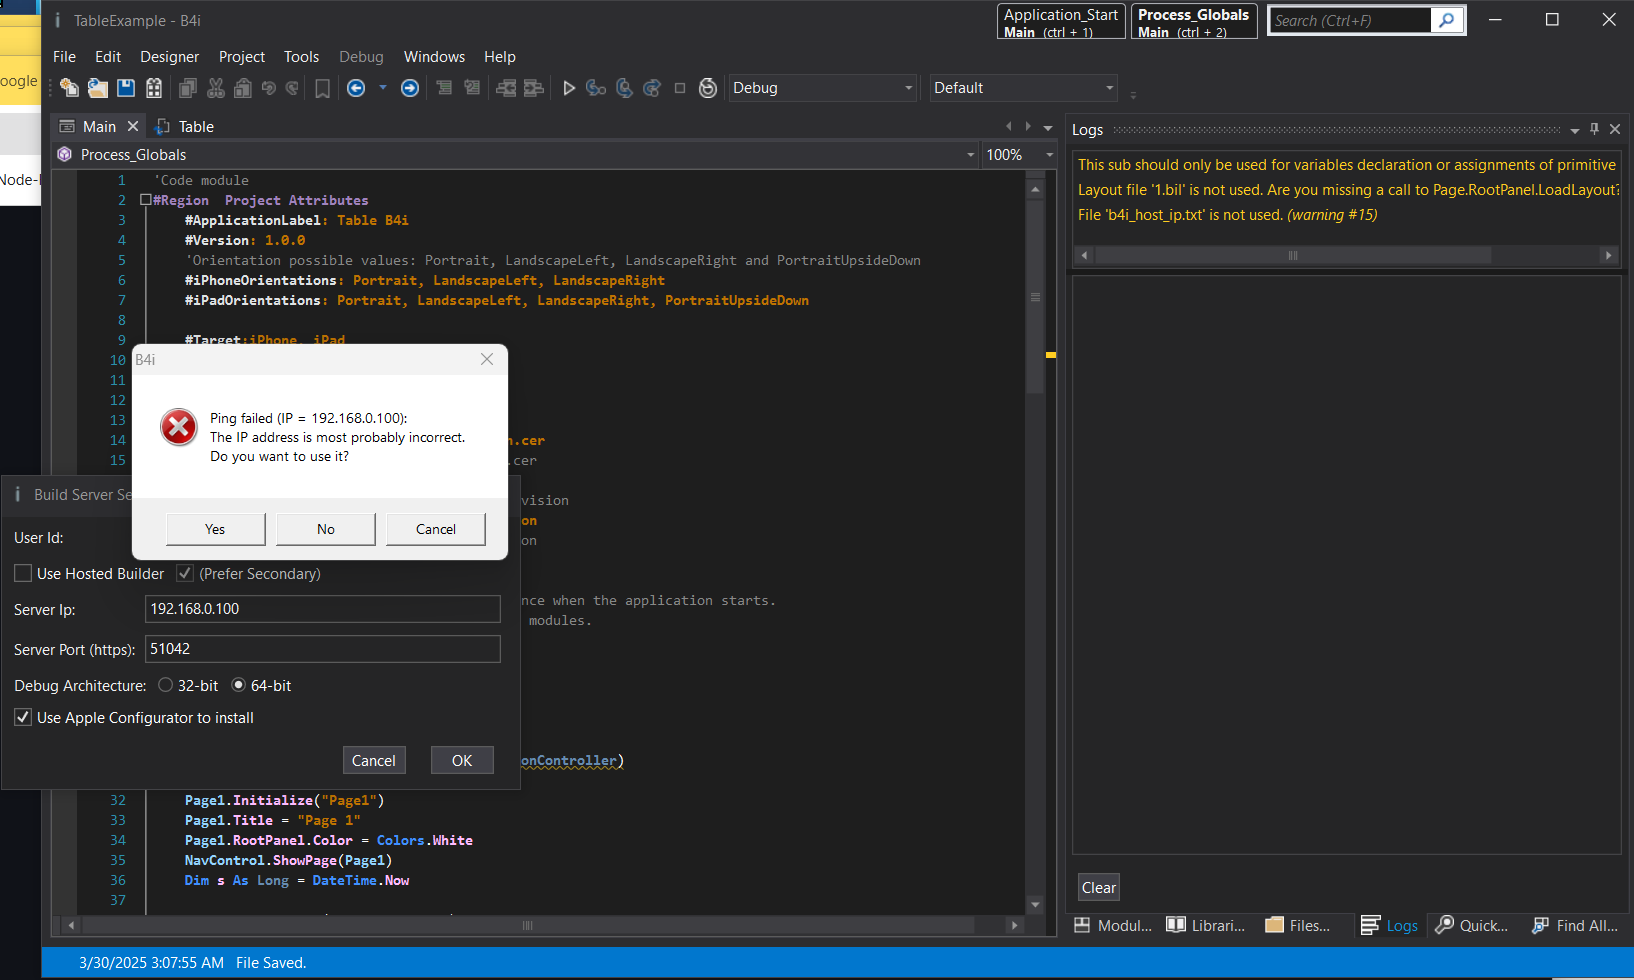Uncheck Use Apple Configurator to install

point(23,717)
